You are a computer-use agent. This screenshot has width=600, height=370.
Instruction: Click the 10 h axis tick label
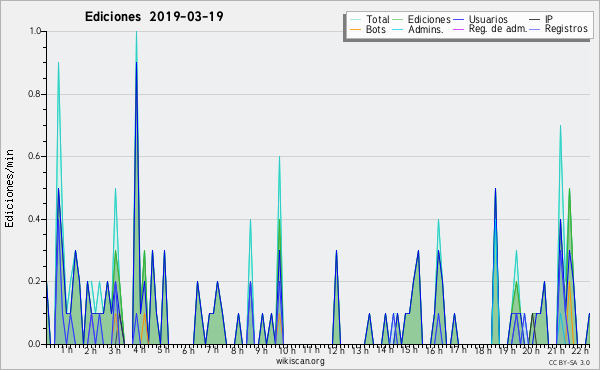[x=287, y=350]
